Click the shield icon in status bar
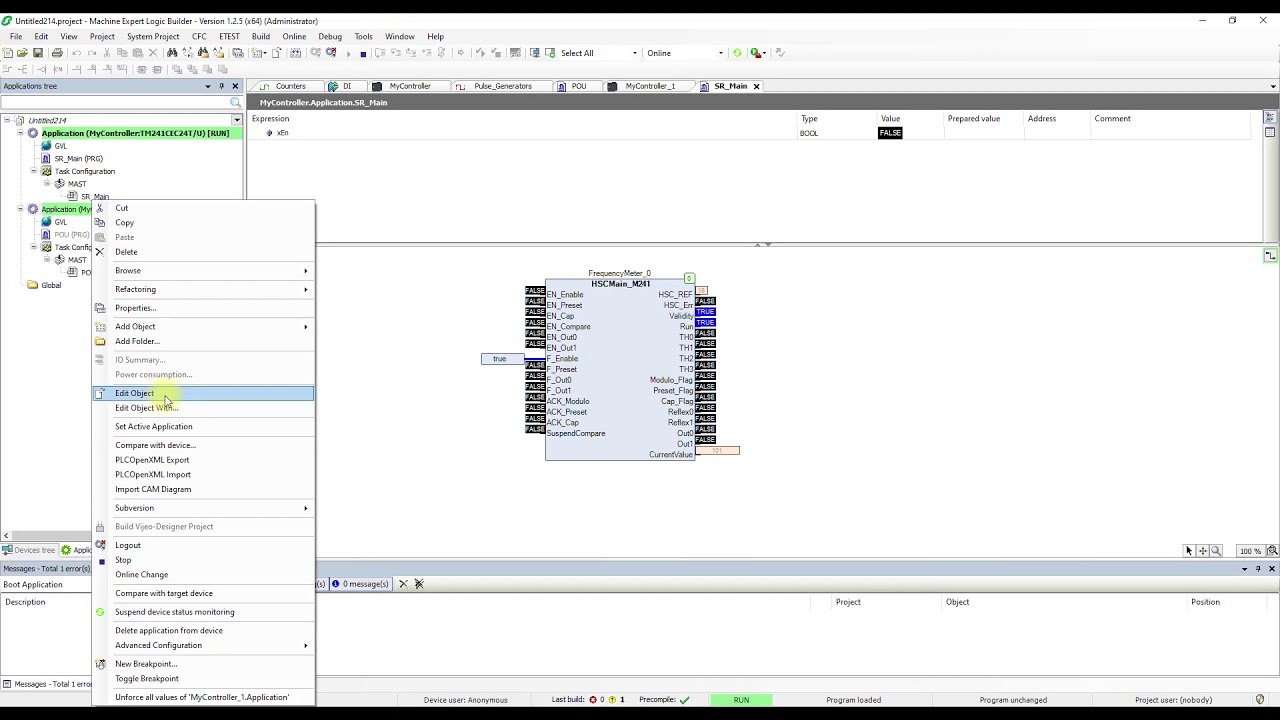Screen dimensions: 1280x720 coord(1260,699)
